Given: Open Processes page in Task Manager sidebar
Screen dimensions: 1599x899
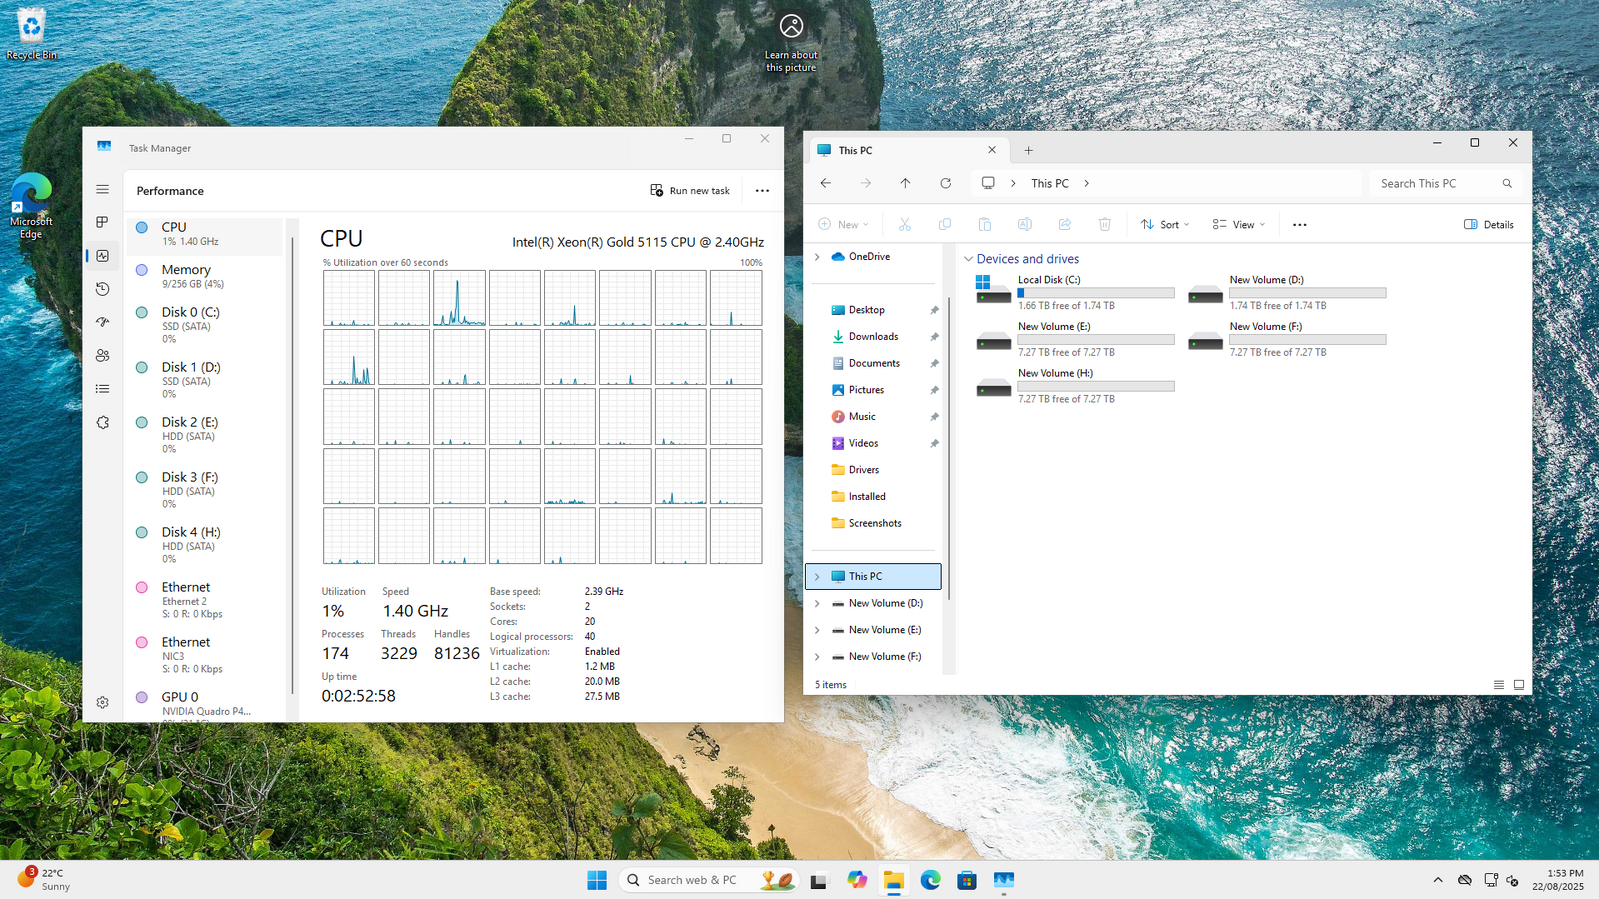Looking at the screenshot, I should pyautogui.click(x=102, y=222).
